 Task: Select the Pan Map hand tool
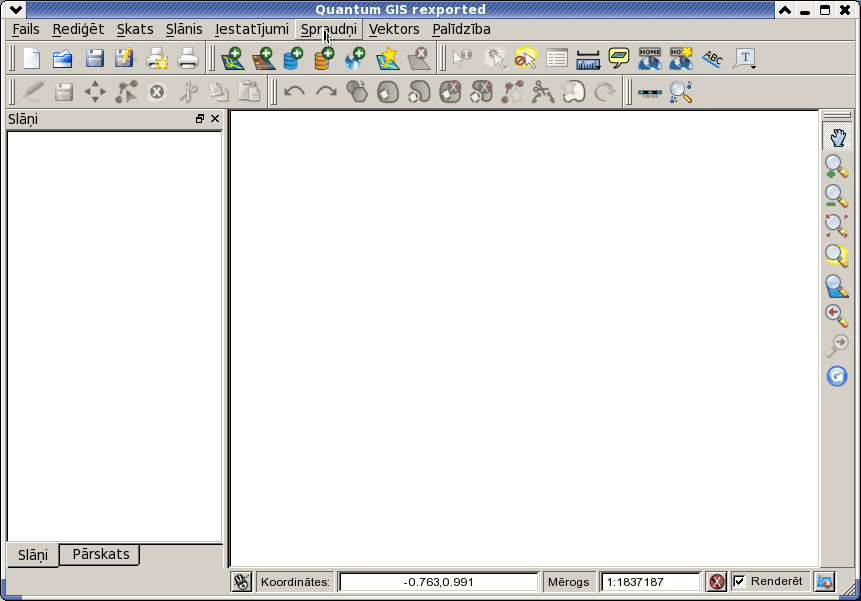click(837, 137)
